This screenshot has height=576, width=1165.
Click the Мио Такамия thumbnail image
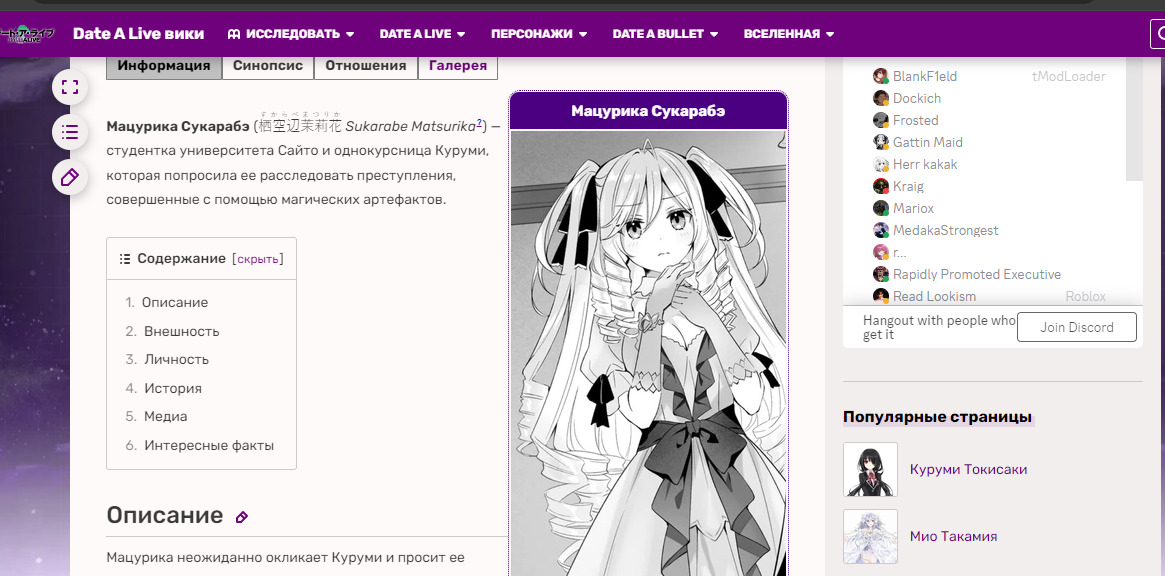pos(870,537)
